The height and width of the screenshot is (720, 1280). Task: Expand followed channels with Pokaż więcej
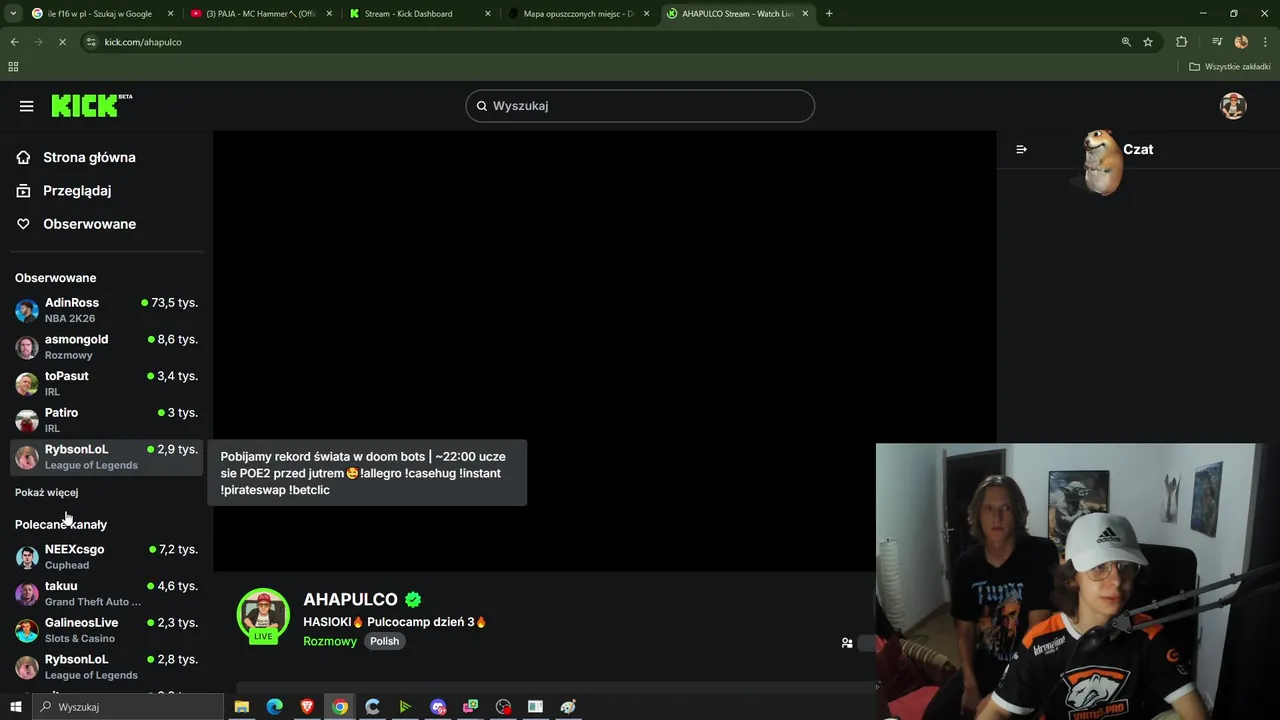(x=46, y=492)
